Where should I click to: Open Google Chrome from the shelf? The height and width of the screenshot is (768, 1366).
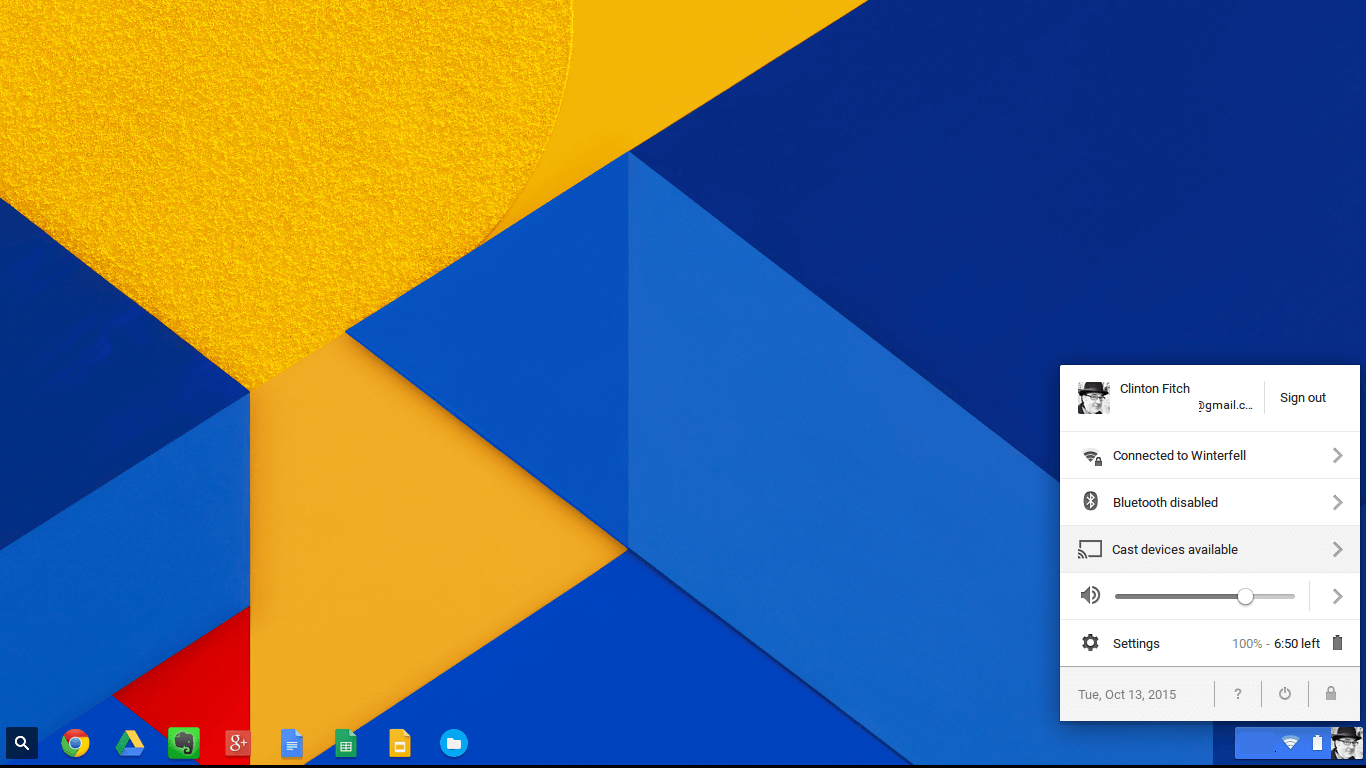[75, 743]
